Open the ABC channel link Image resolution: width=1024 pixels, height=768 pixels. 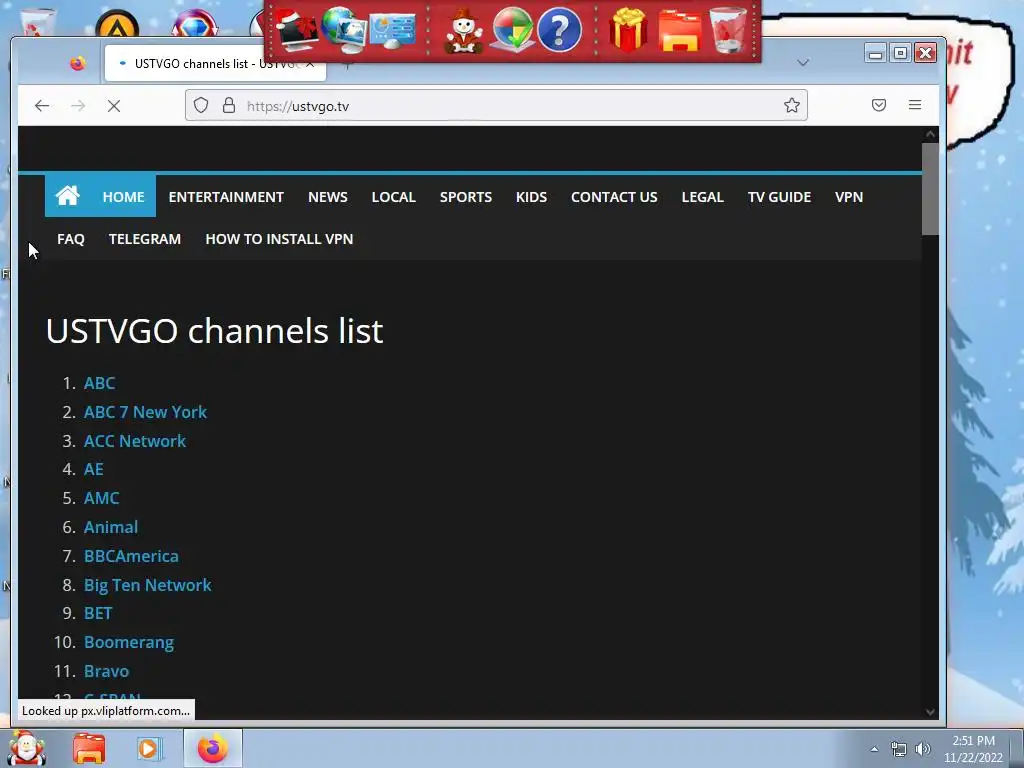click(99, 383)
